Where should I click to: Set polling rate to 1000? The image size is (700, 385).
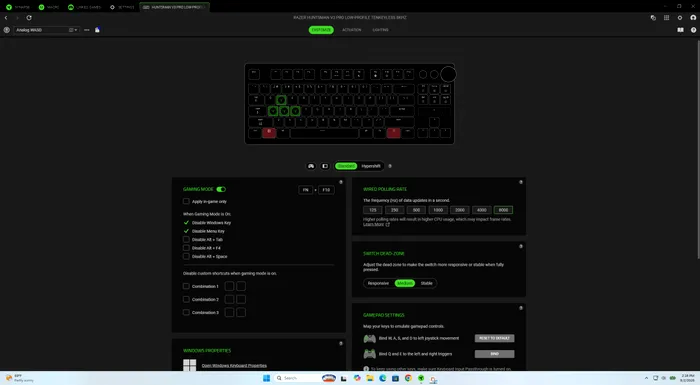pos(438,210)
